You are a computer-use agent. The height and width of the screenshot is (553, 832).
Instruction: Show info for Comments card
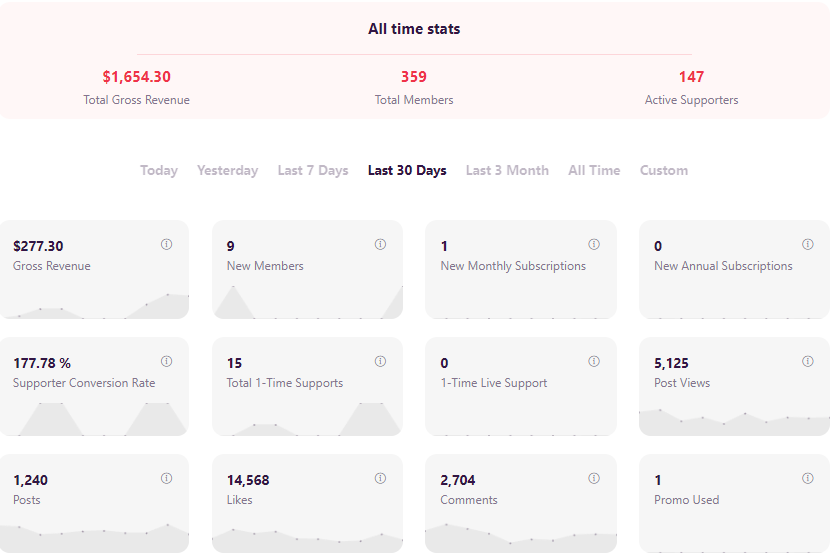[x=594, y=478]
